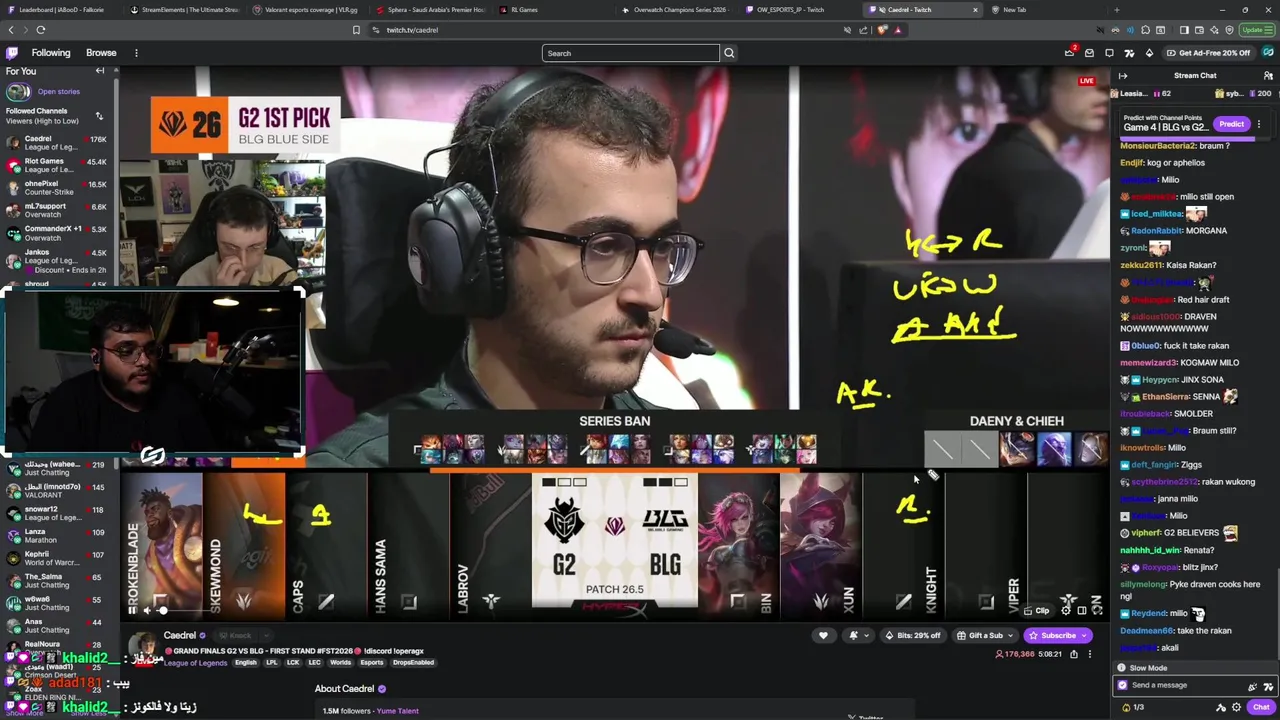
Task: Click the heart follow button
Action: 823,635
